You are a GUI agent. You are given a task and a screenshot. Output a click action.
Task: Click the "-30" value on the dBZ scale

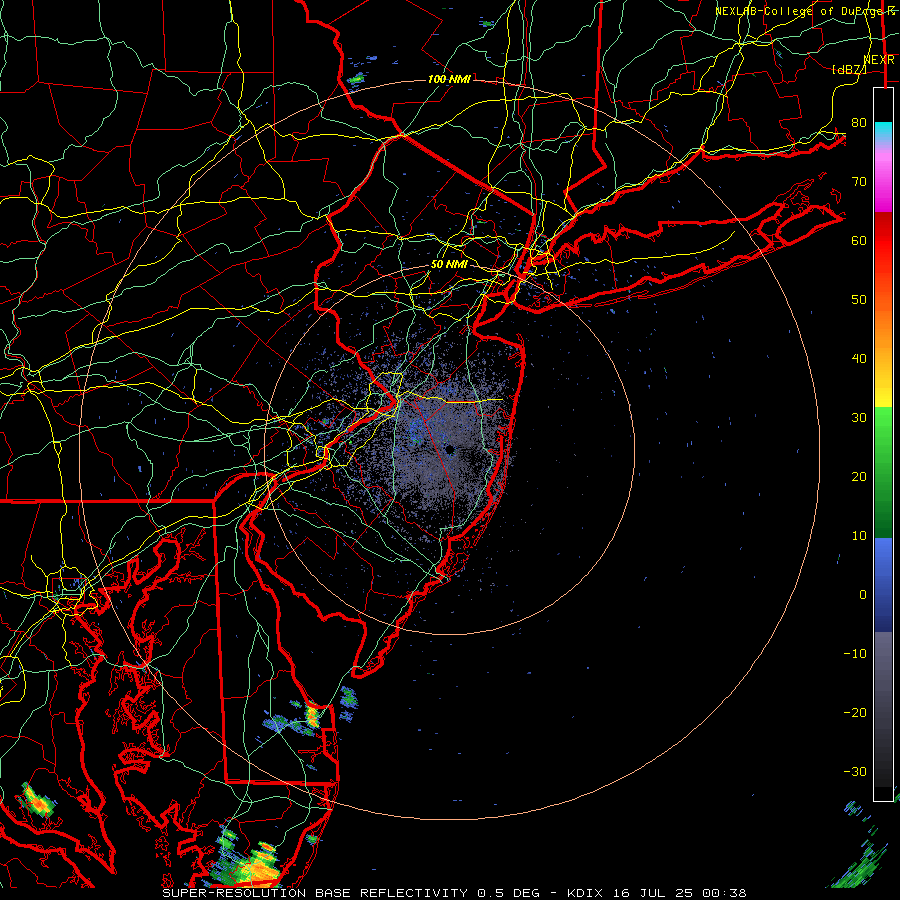pos(855,772)
